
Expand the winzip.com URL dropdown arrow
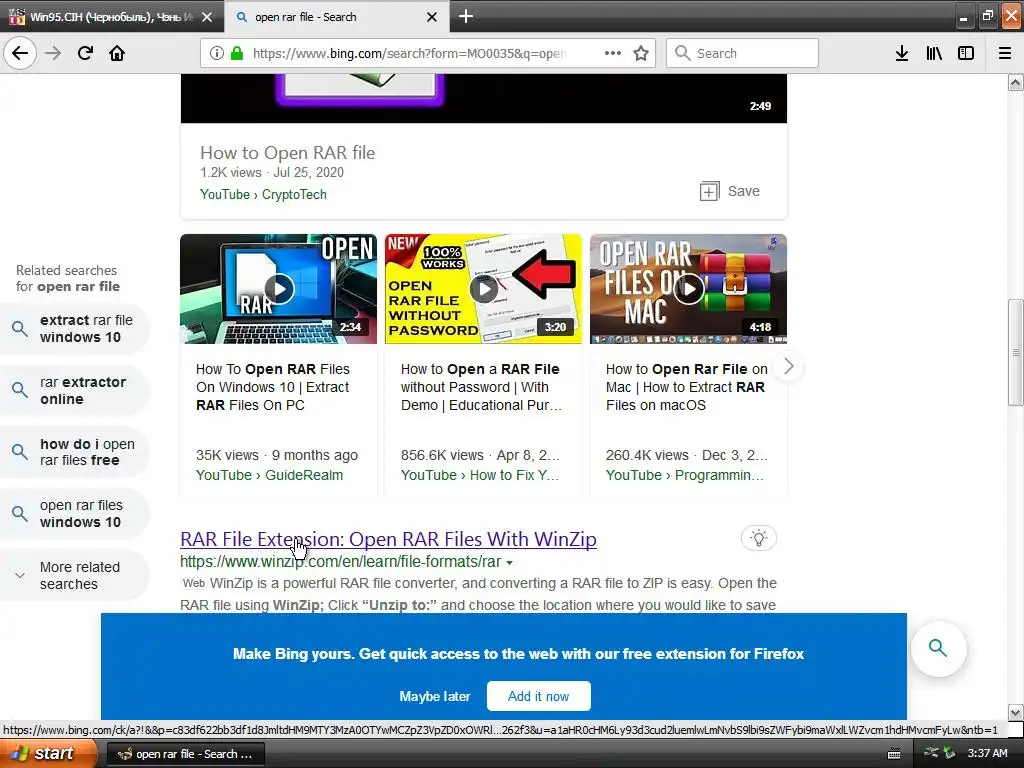[509, 562]
